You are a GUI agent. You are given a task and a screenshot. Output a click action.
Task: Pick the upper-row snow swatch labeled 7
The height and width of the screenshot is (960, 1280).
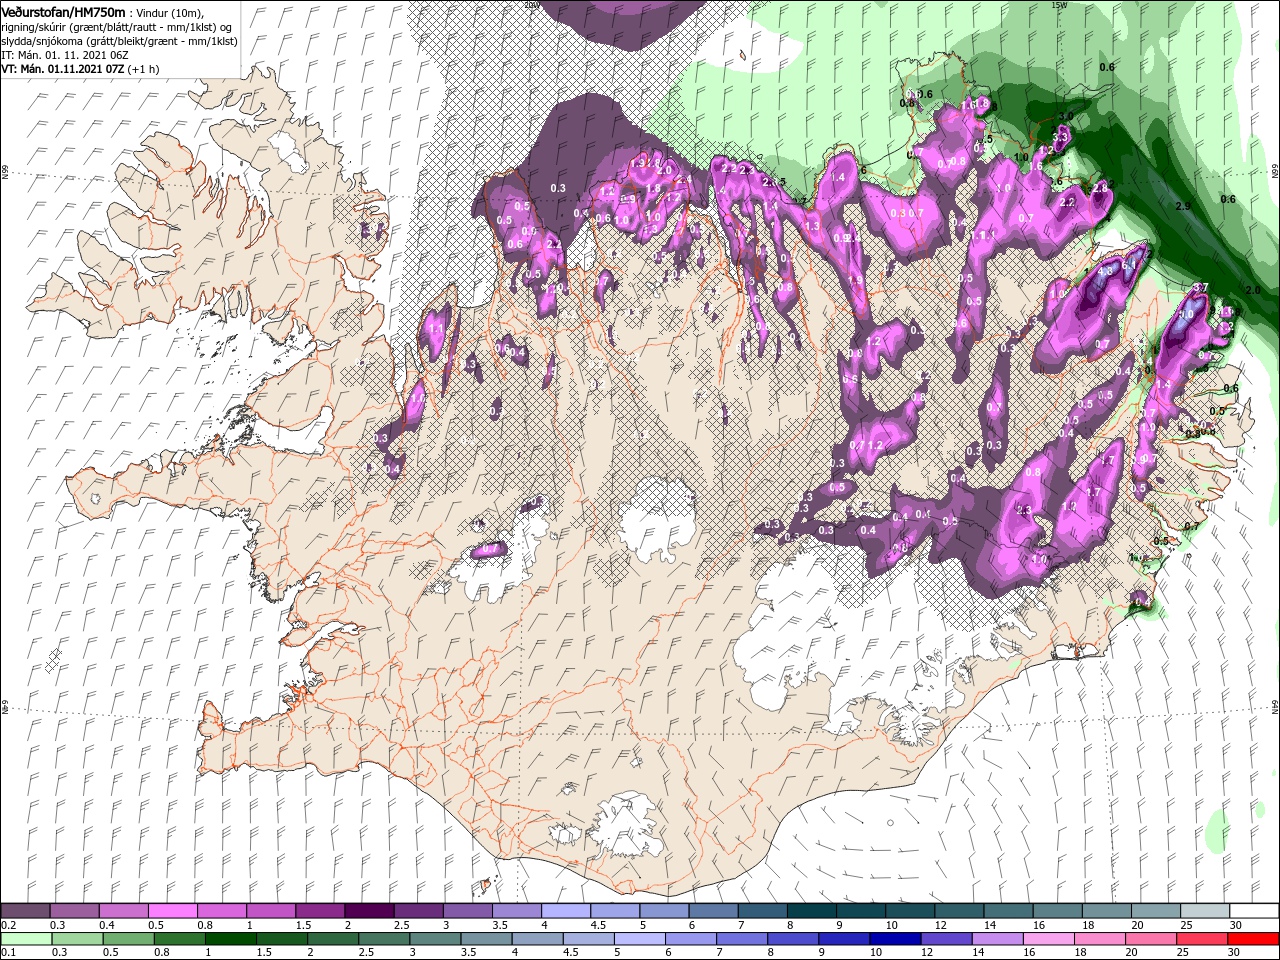761,911
